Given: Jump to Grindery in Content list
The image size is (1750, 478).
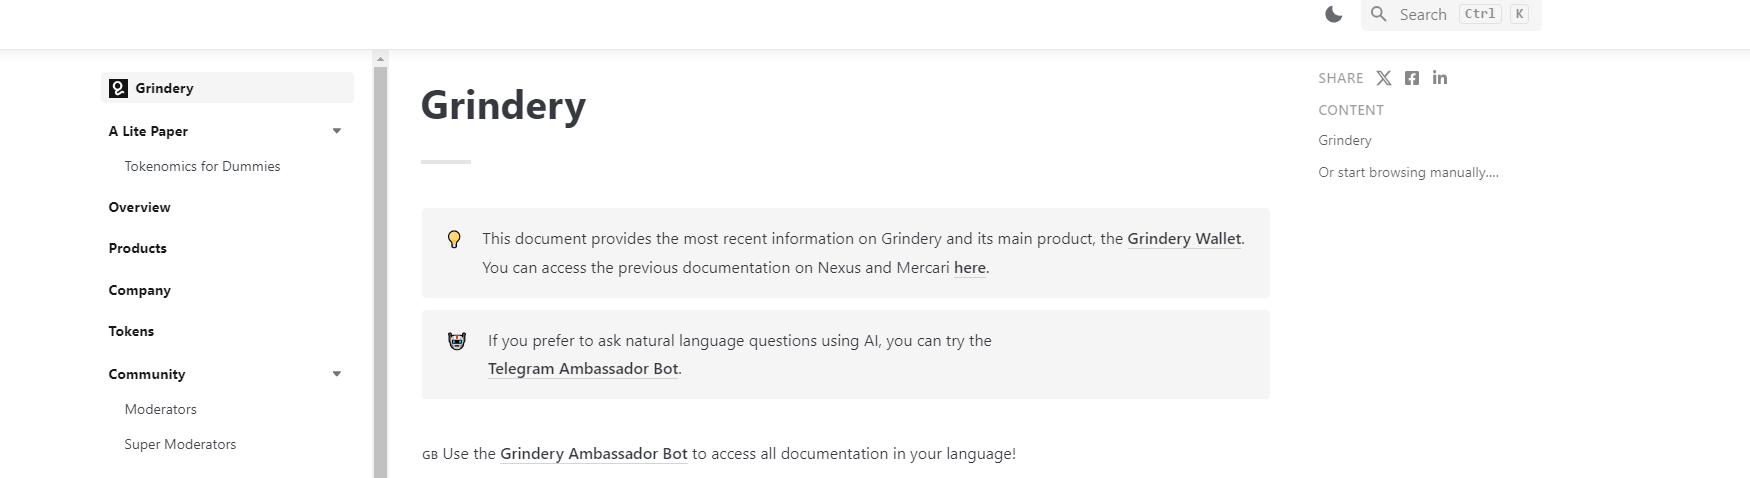Looking at the screenshot, I should pos(1345,140).
